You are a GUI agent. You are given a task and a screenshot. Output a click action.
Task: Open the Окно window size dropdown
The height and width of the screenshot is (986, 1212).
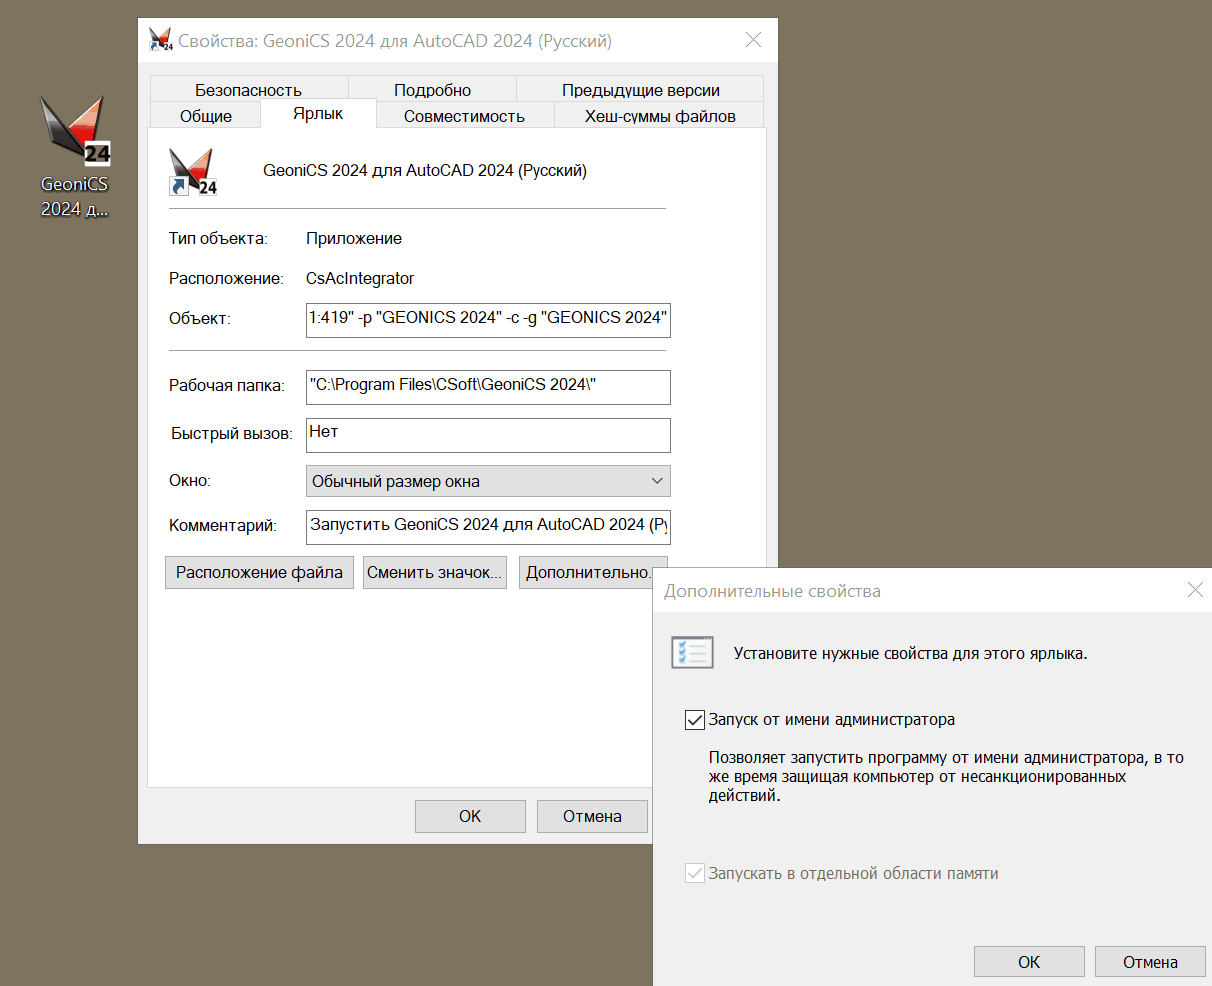[x=488, y=481]
